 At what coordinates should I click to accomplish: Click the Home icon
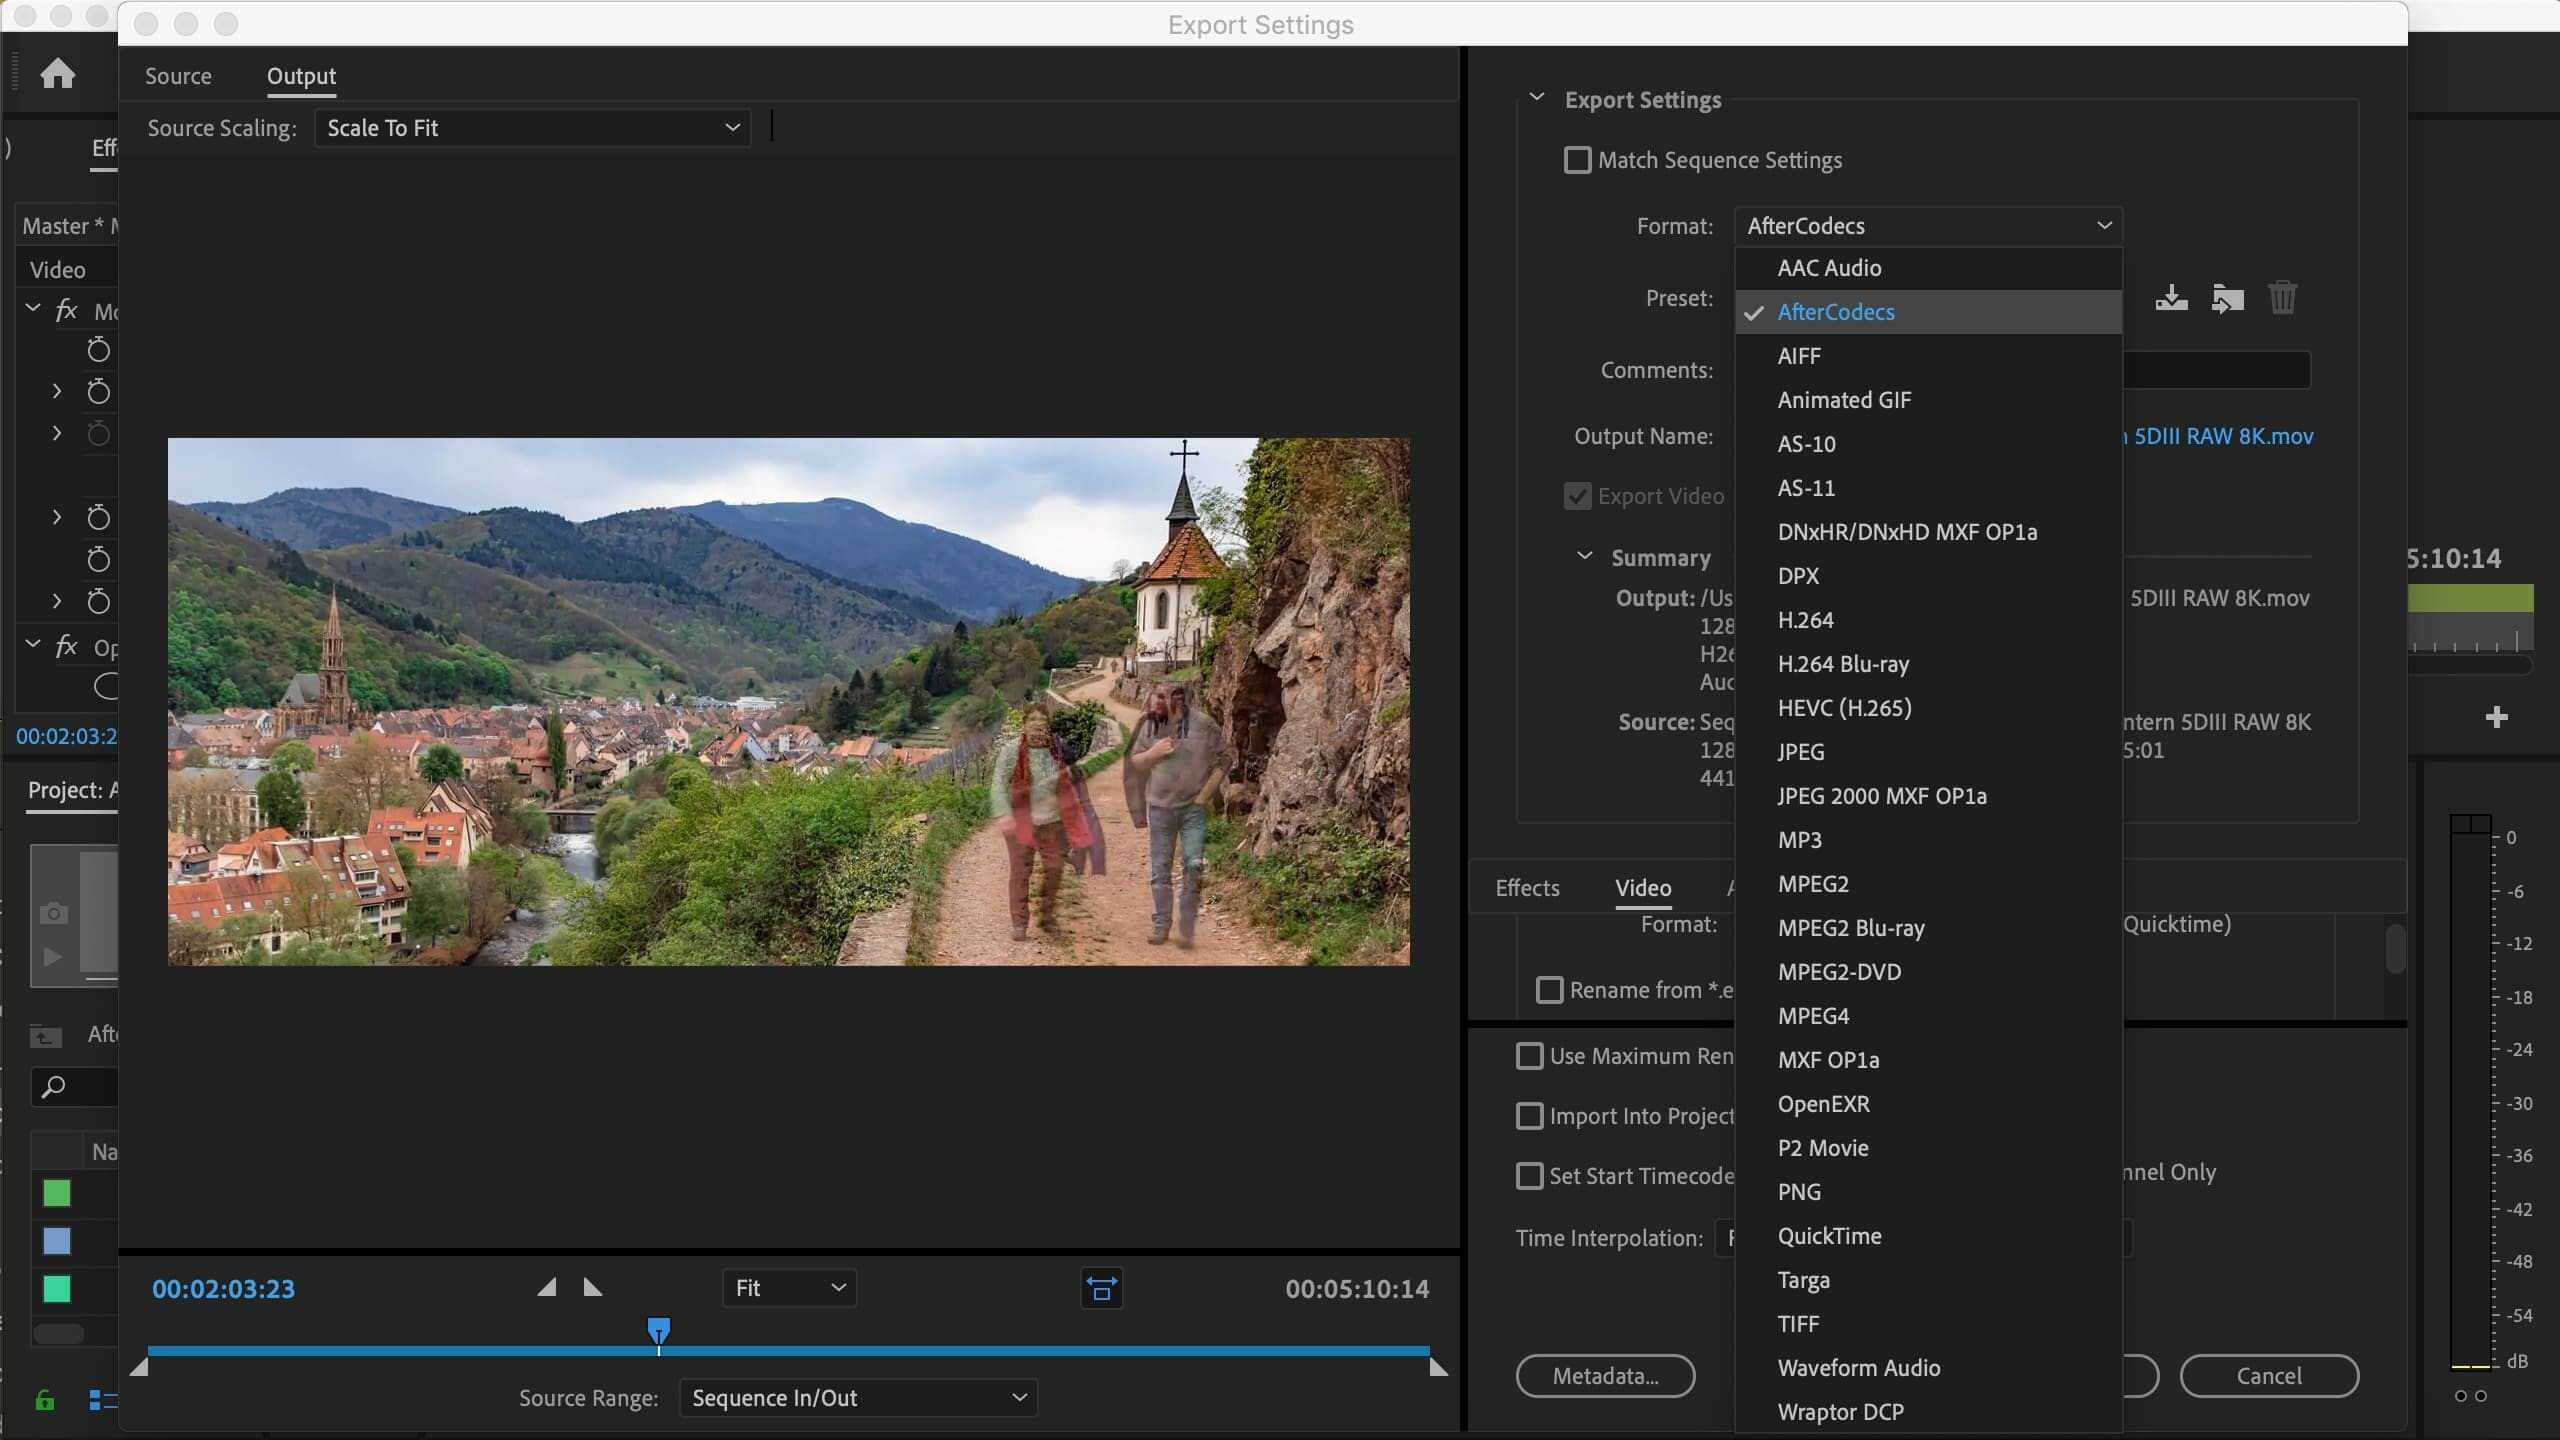click(57, 74)
